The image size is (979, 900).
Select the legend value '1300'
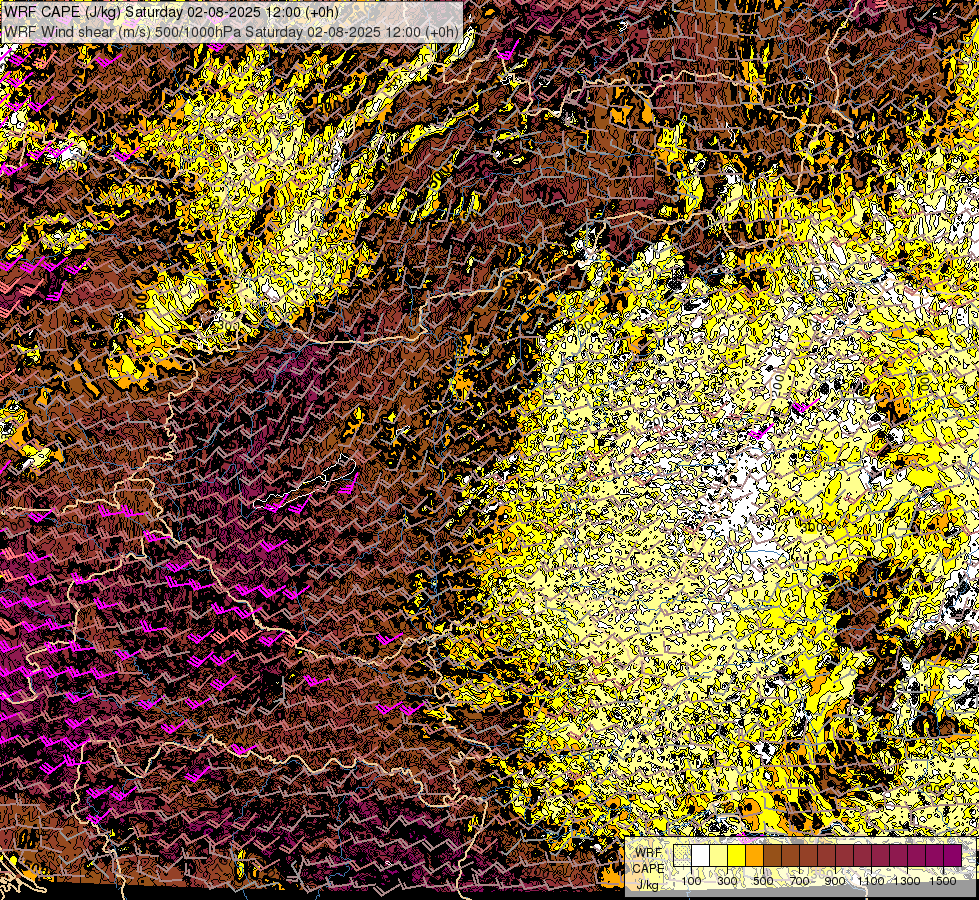coord(907,881)
